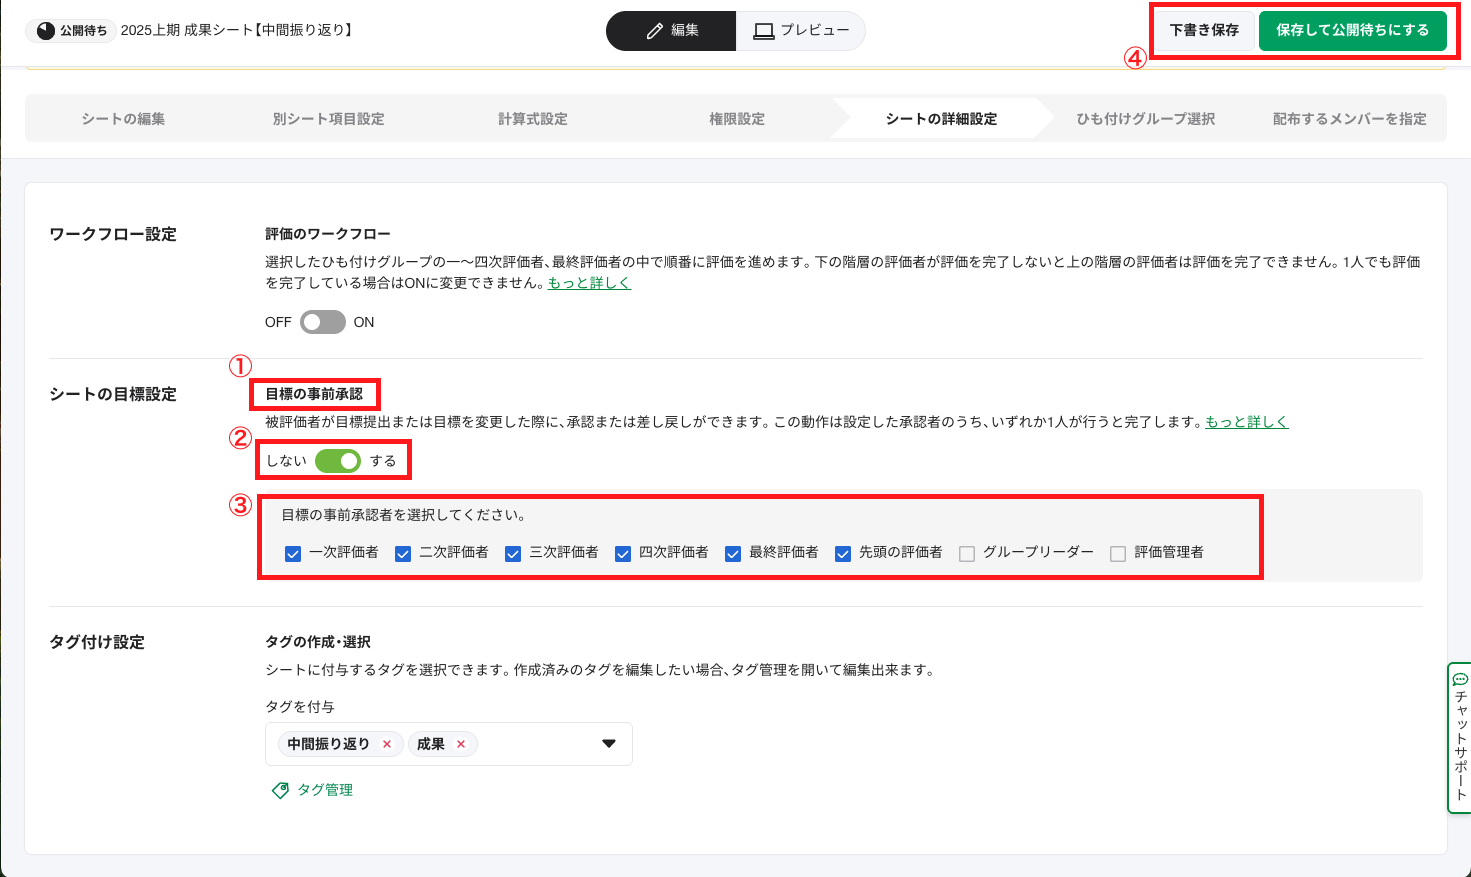The width and height of the screenshot is (1471, 877).
Task: Switch 目標の事前承認 toggle back to しない
Action: 340,459
